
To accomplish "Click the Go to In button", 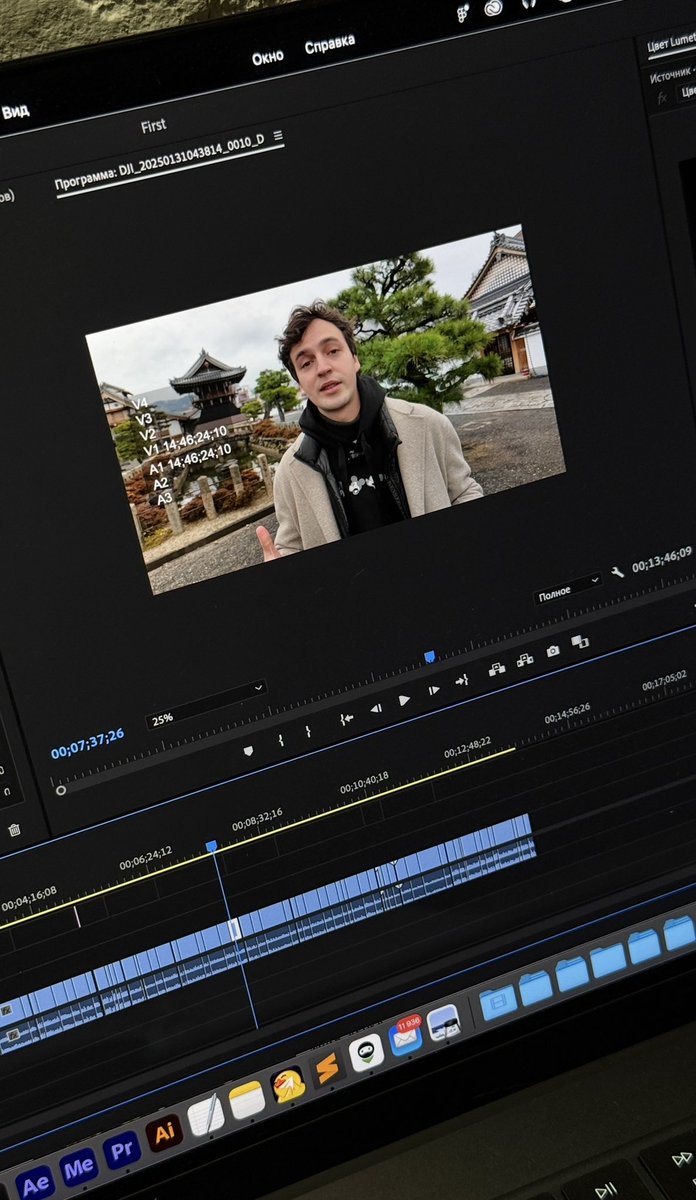I will 346,718.
